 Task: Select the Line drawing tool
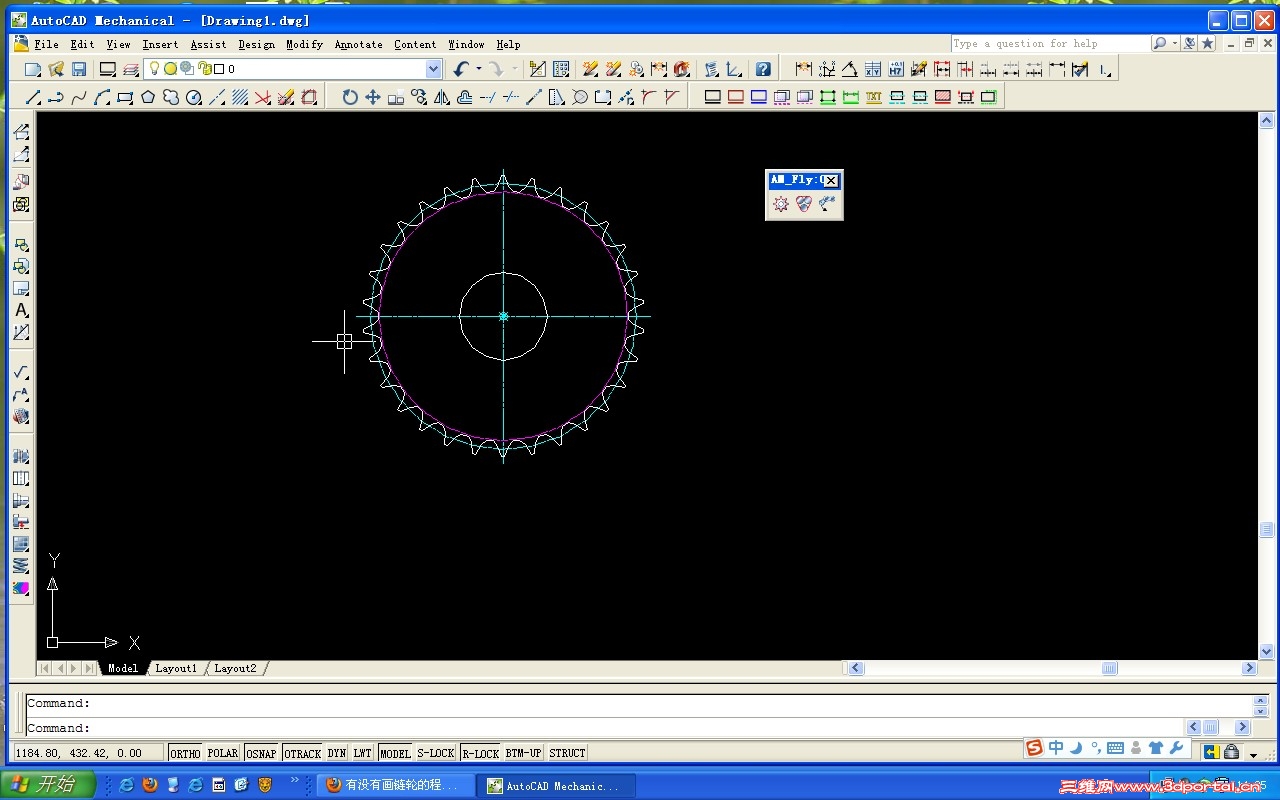click(32, 97)
